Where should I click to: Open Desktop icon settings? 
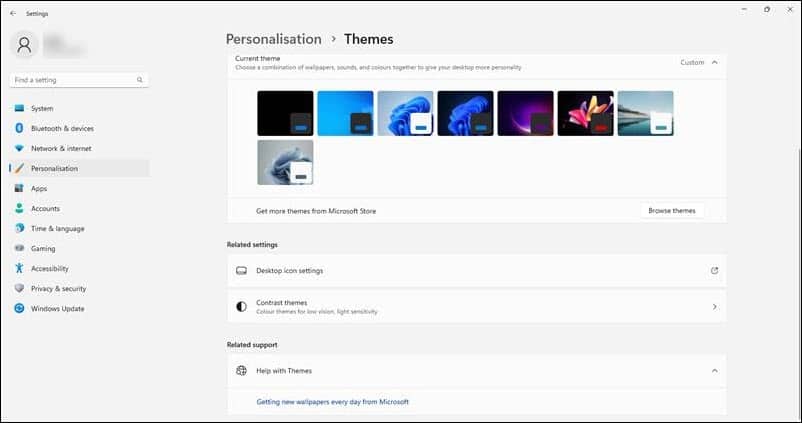coord(477,271)
